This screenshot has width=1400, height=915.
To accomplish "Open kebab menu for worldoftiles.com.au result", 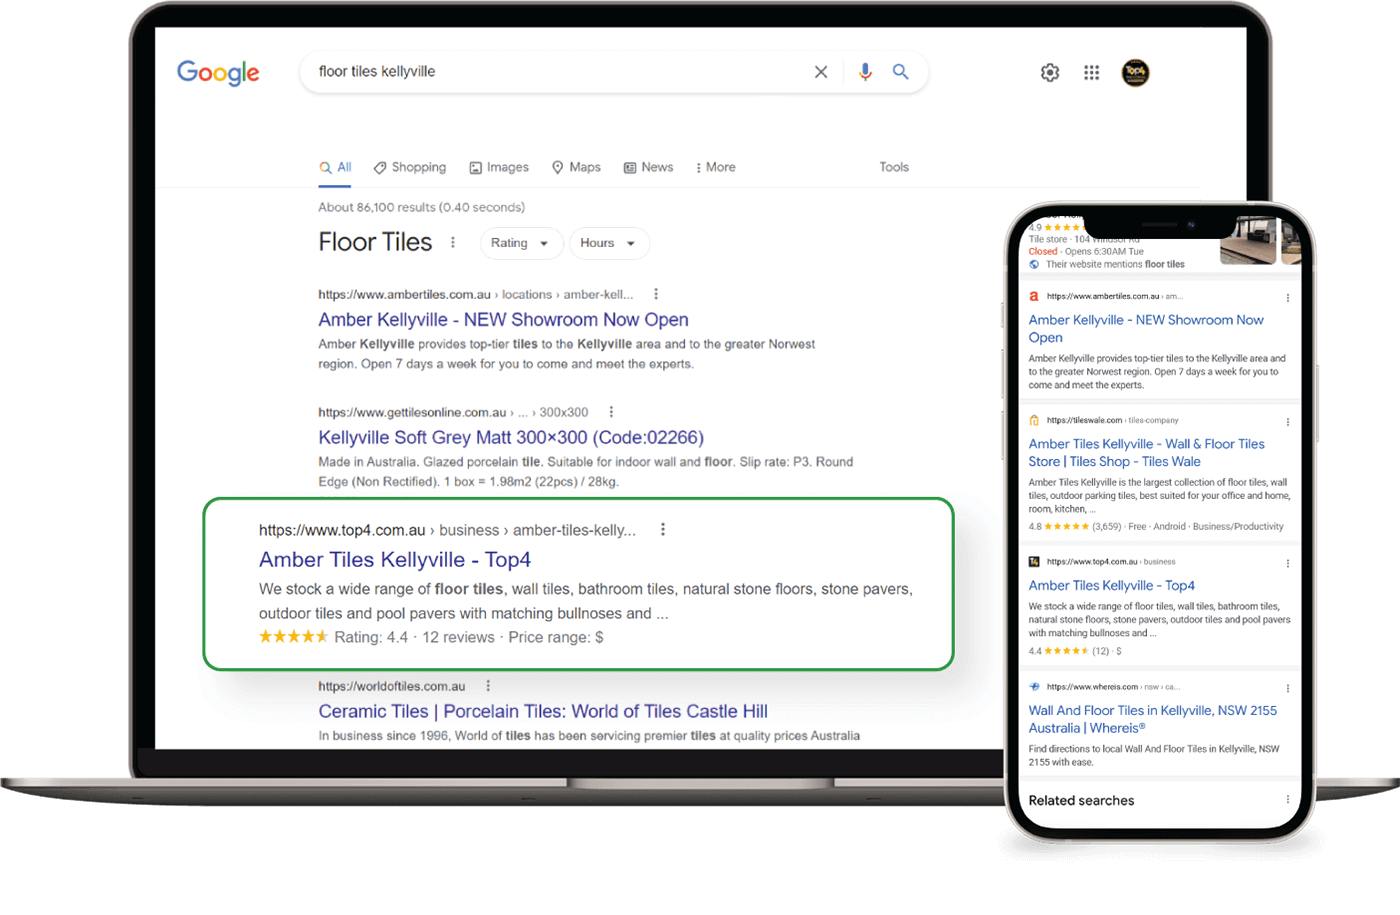I will tap(488, 686).
